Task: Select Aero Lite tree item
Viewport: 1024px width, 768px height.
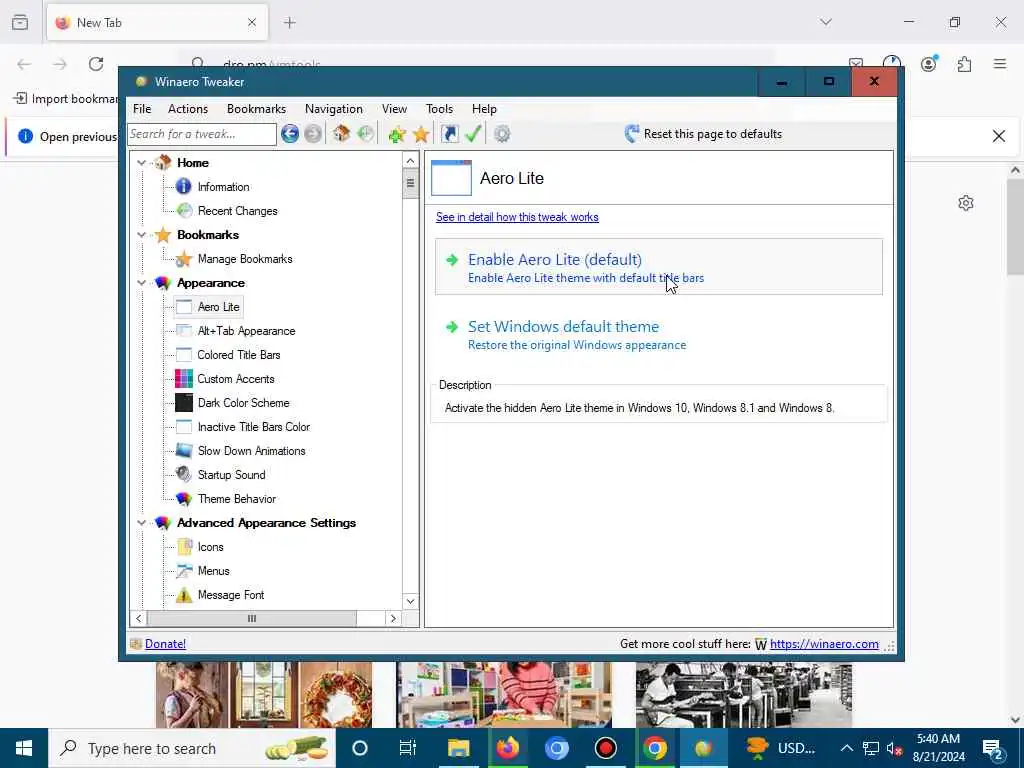Action: click(218, 307)
